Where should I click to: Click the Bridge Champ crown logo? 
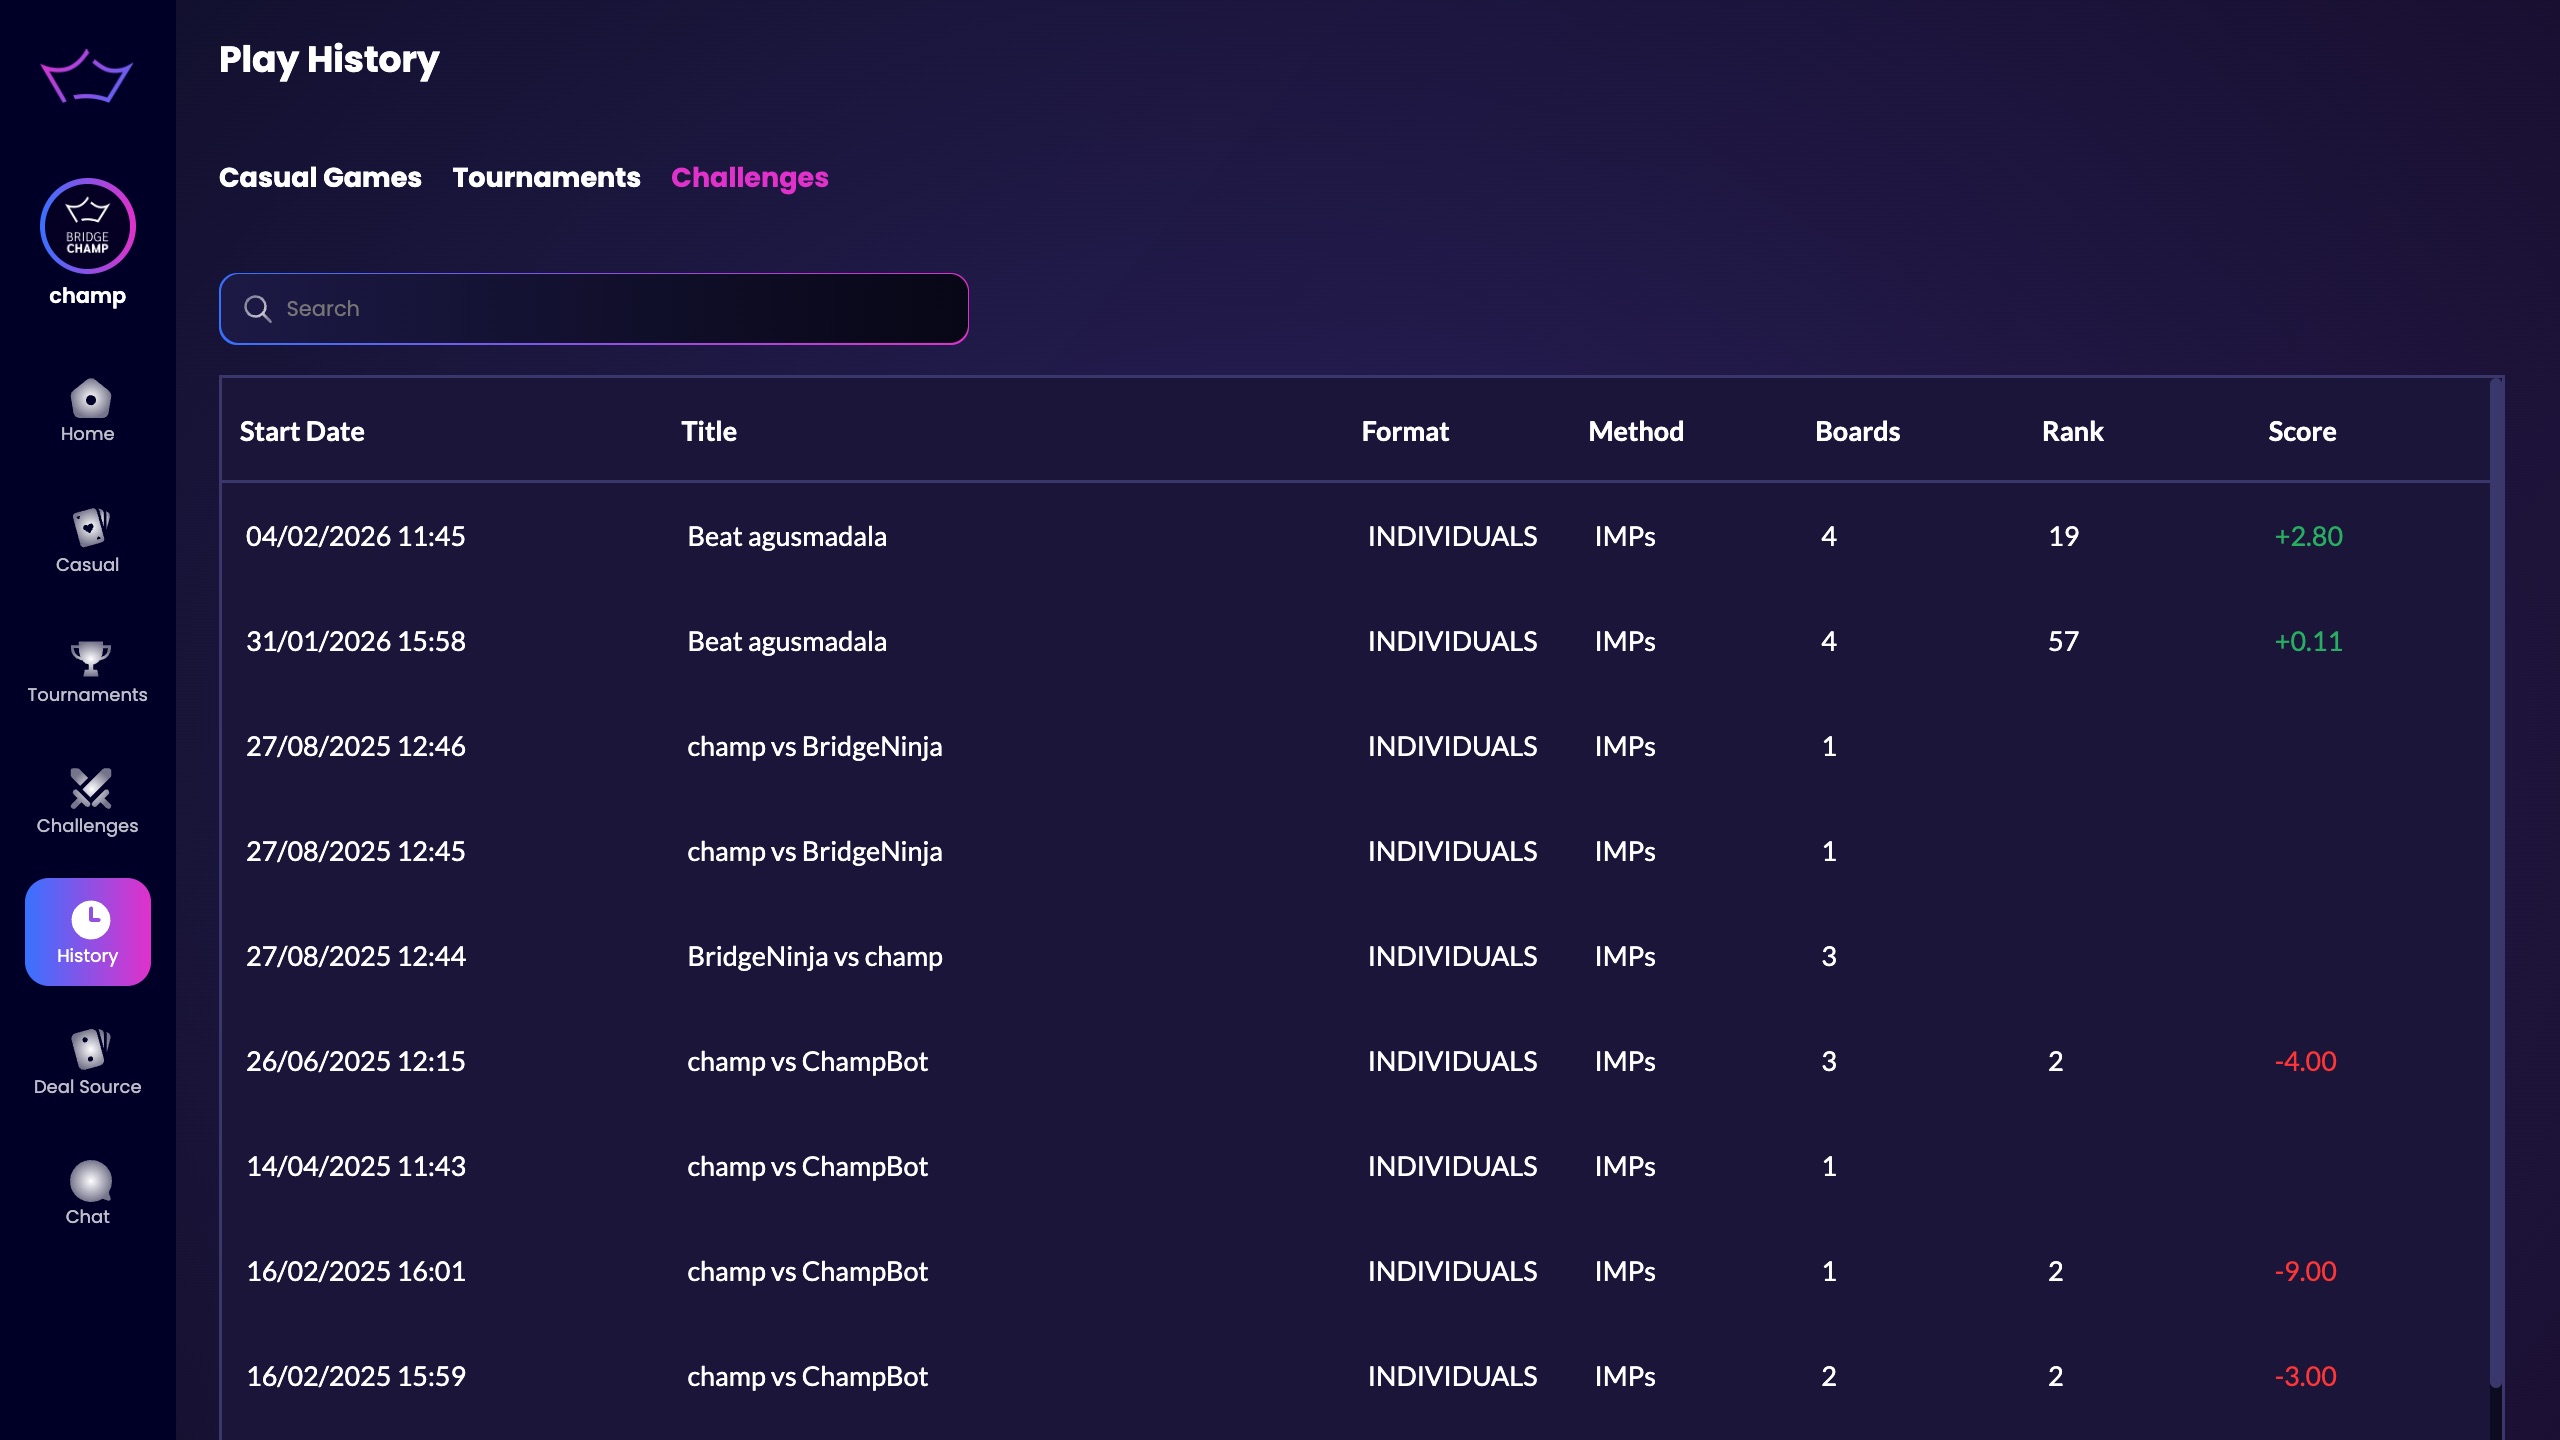click(x=88, y=75)
